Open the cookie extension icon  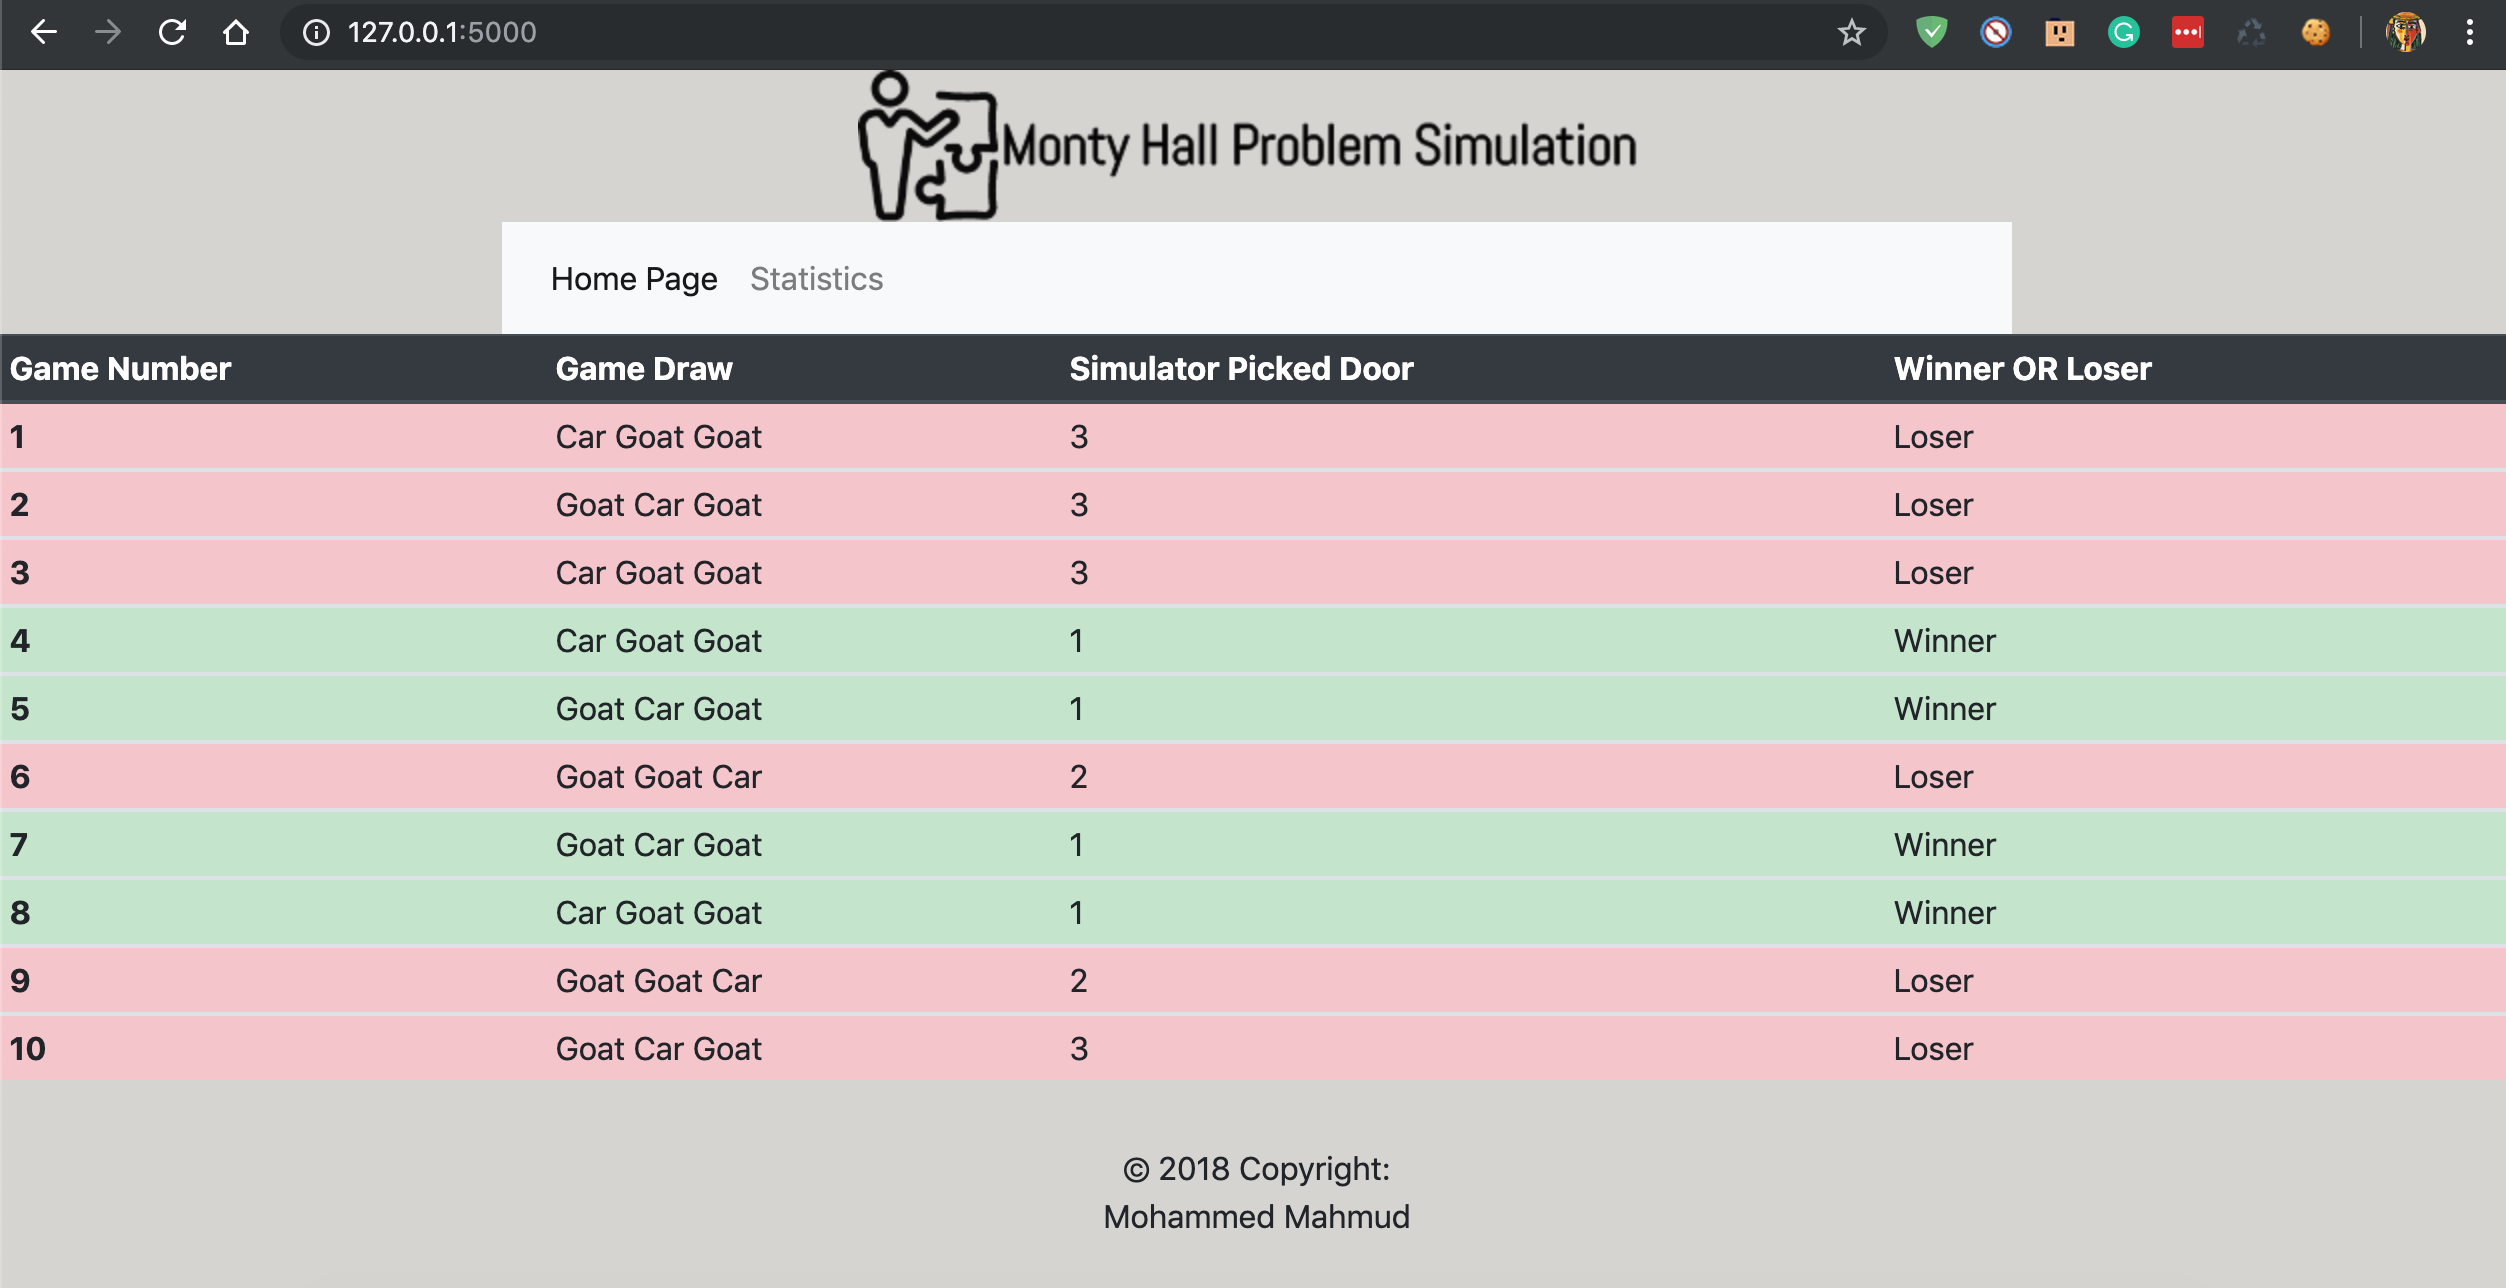[2315, 33]
